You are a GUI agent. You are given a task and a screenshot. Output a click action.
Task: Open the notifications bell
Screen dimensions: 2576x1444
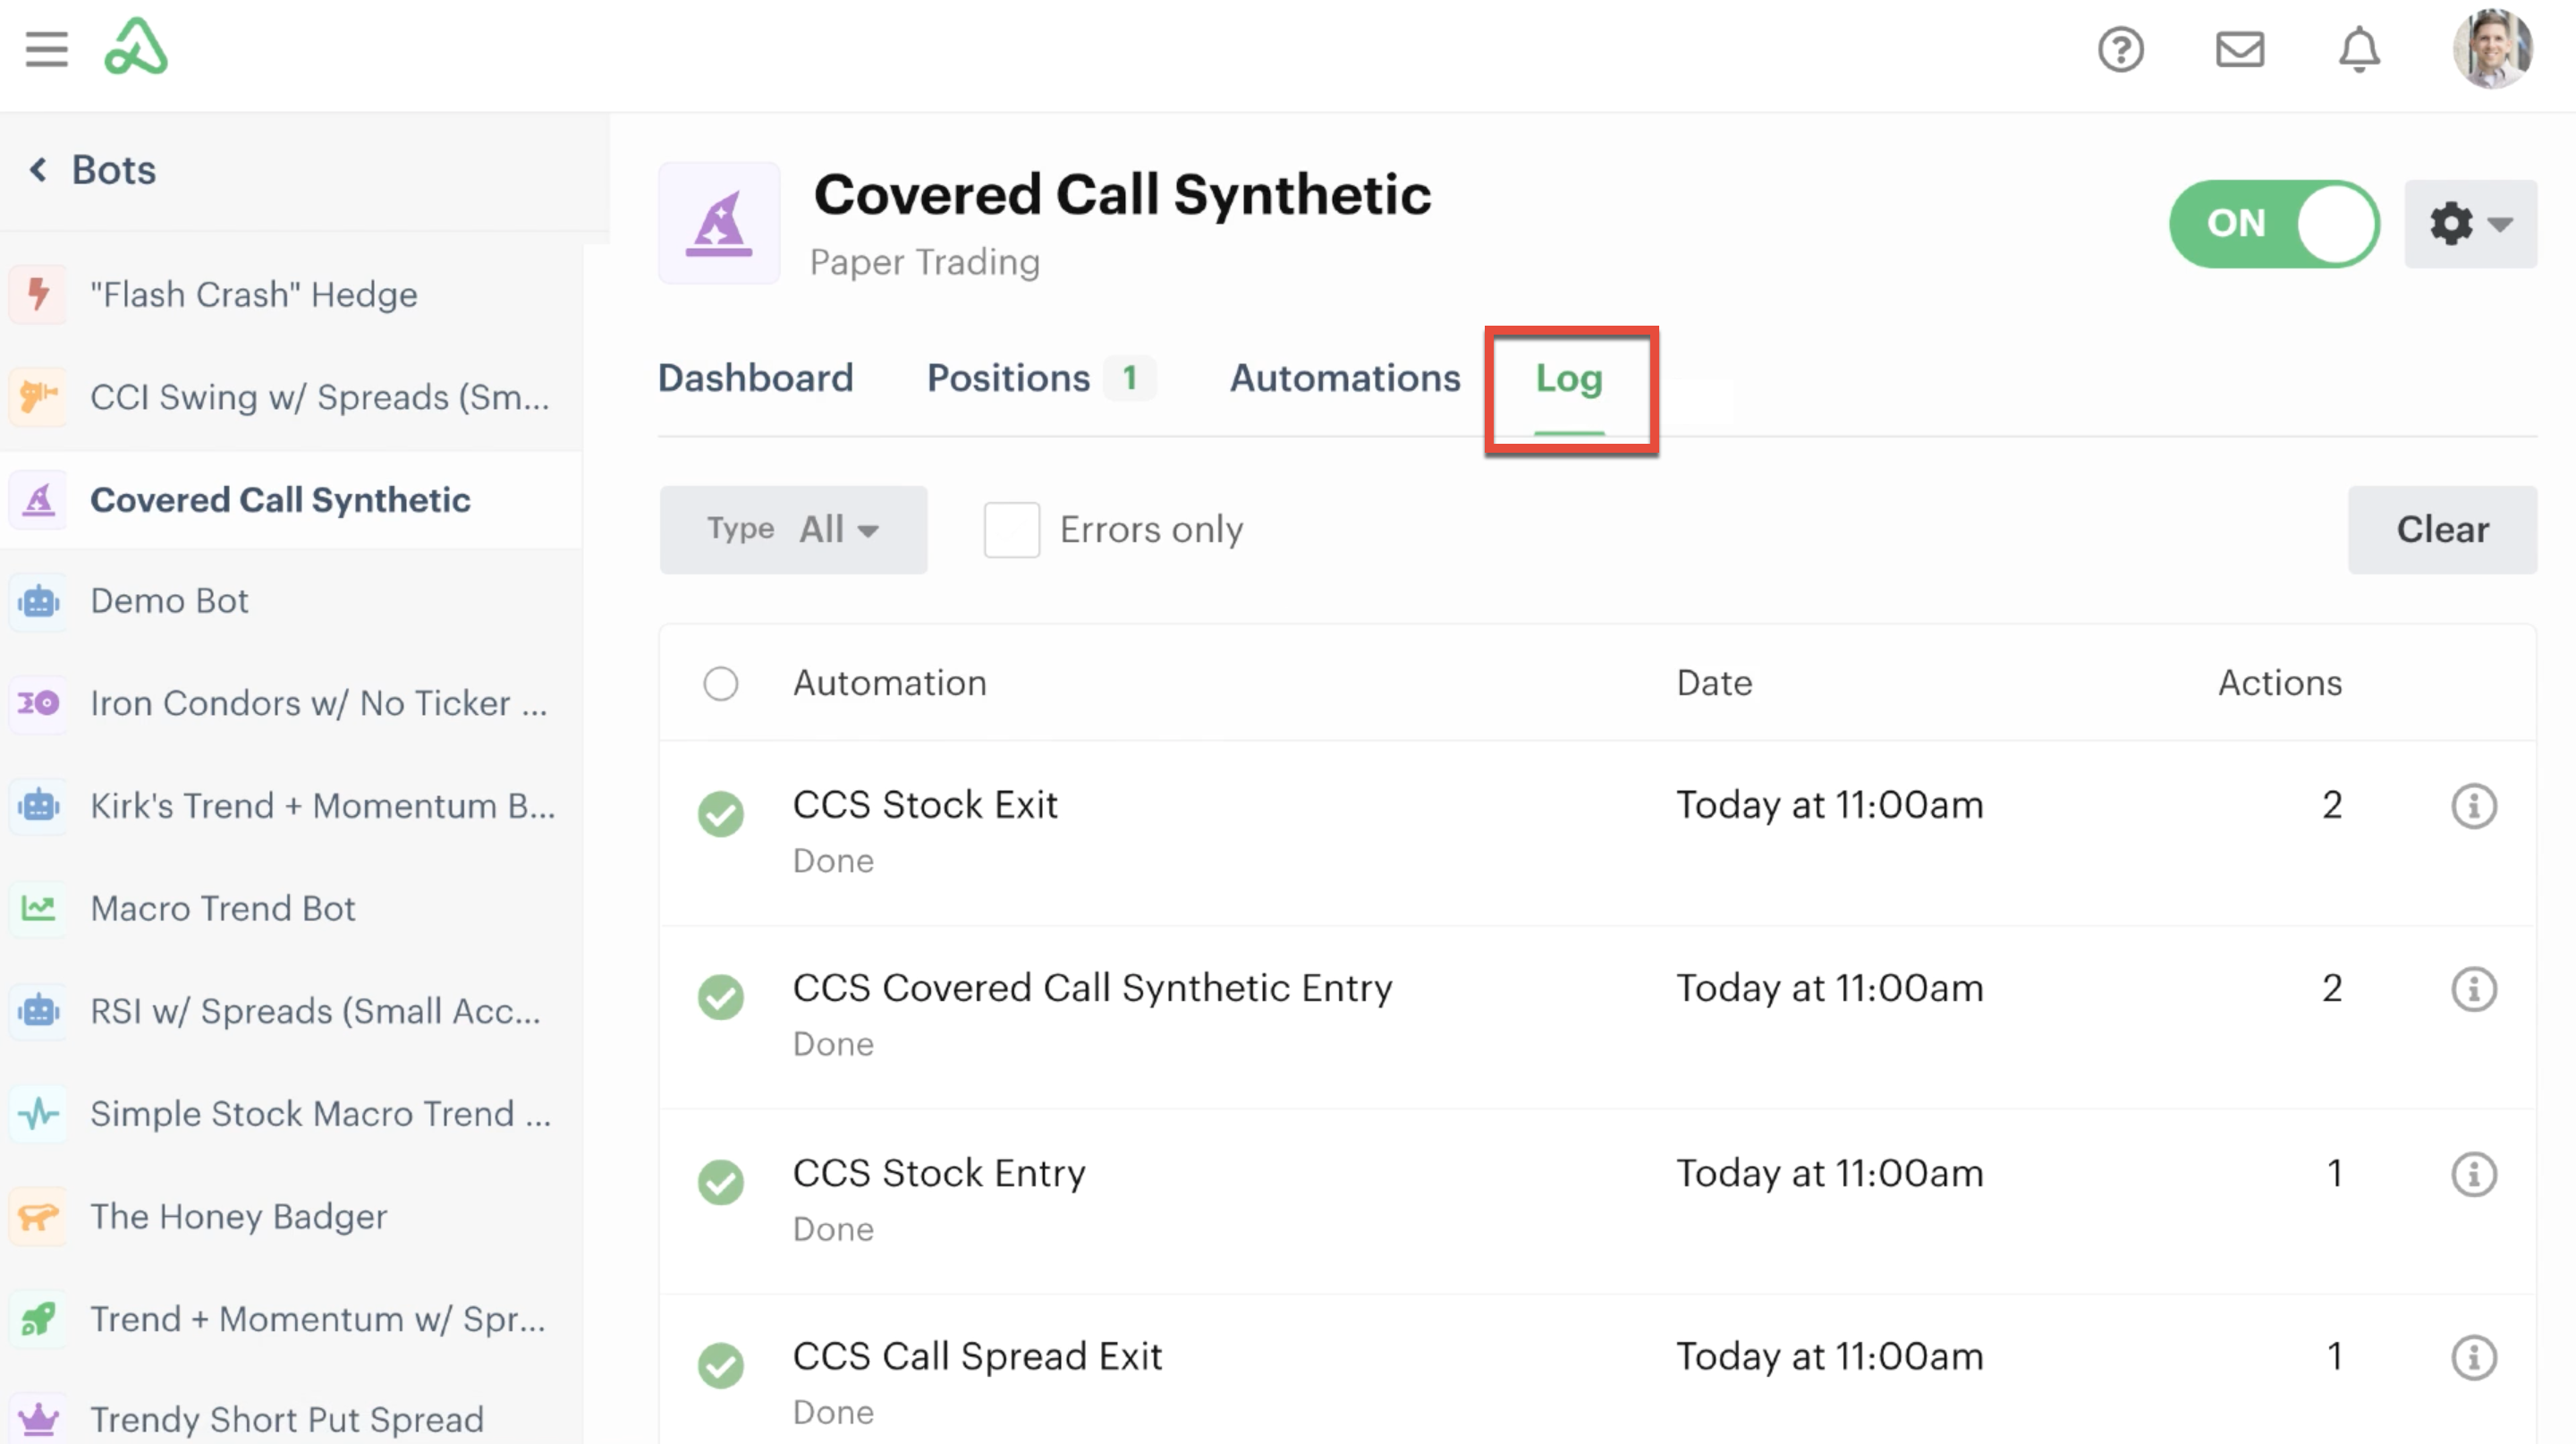[2358, 49]
